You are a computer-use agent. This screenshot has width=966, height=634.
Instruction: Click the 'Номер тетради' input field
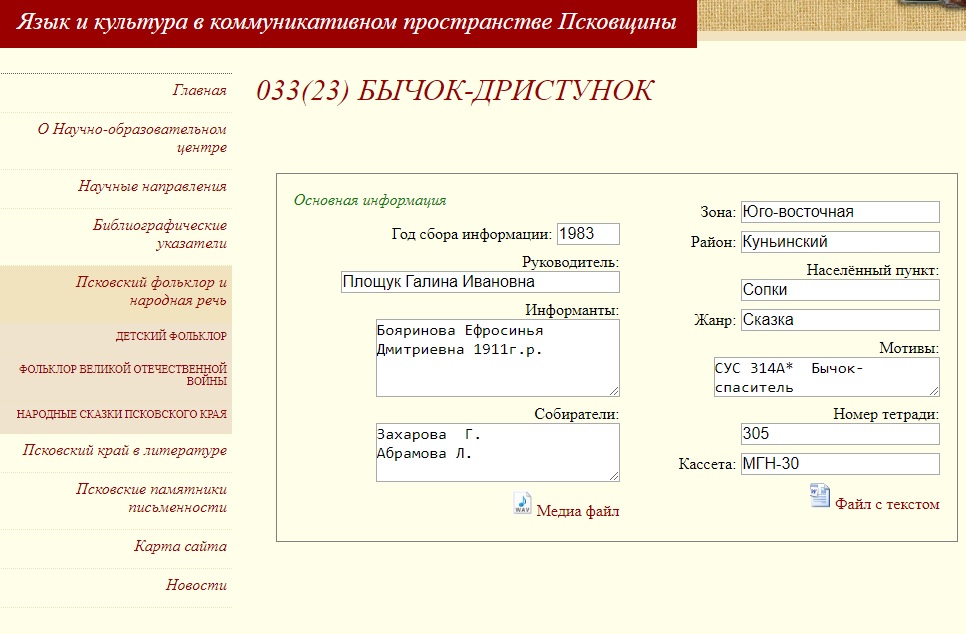point(839,434)
